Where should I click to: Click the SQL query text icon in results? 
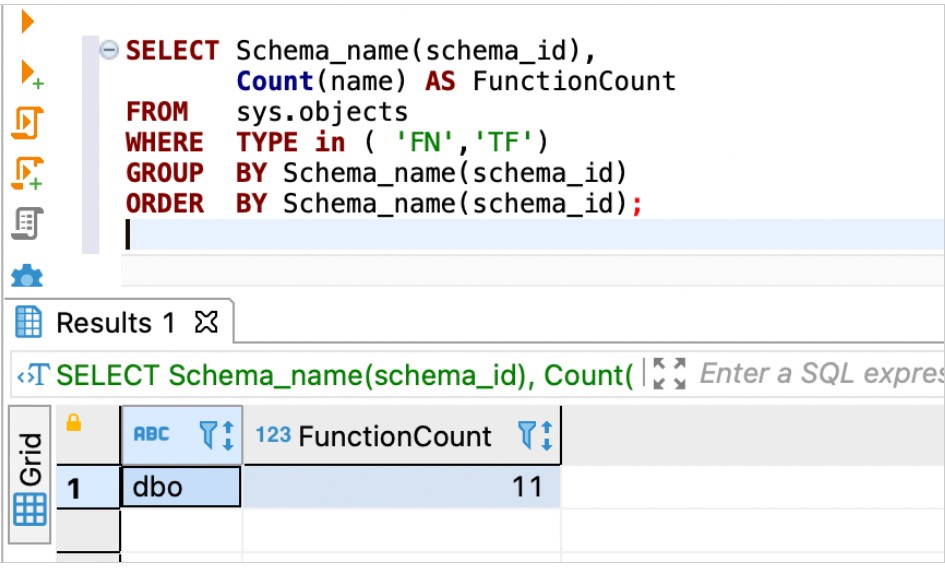point(33,376)
